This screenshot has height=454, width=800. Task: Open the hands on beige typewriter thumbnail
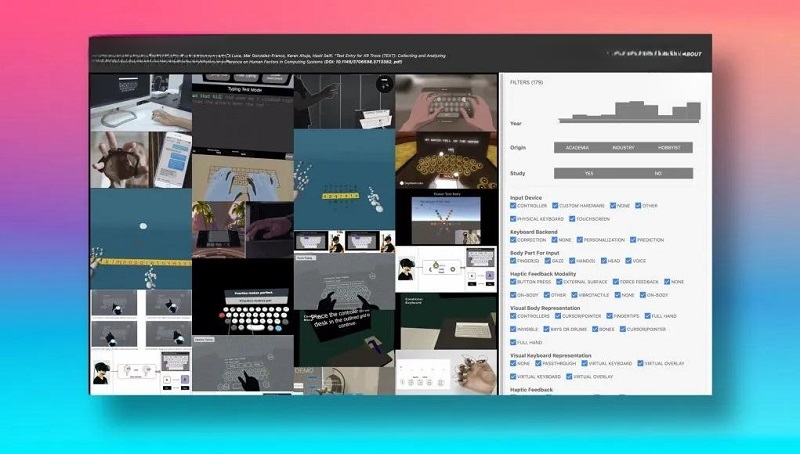(x=446, y=103)
